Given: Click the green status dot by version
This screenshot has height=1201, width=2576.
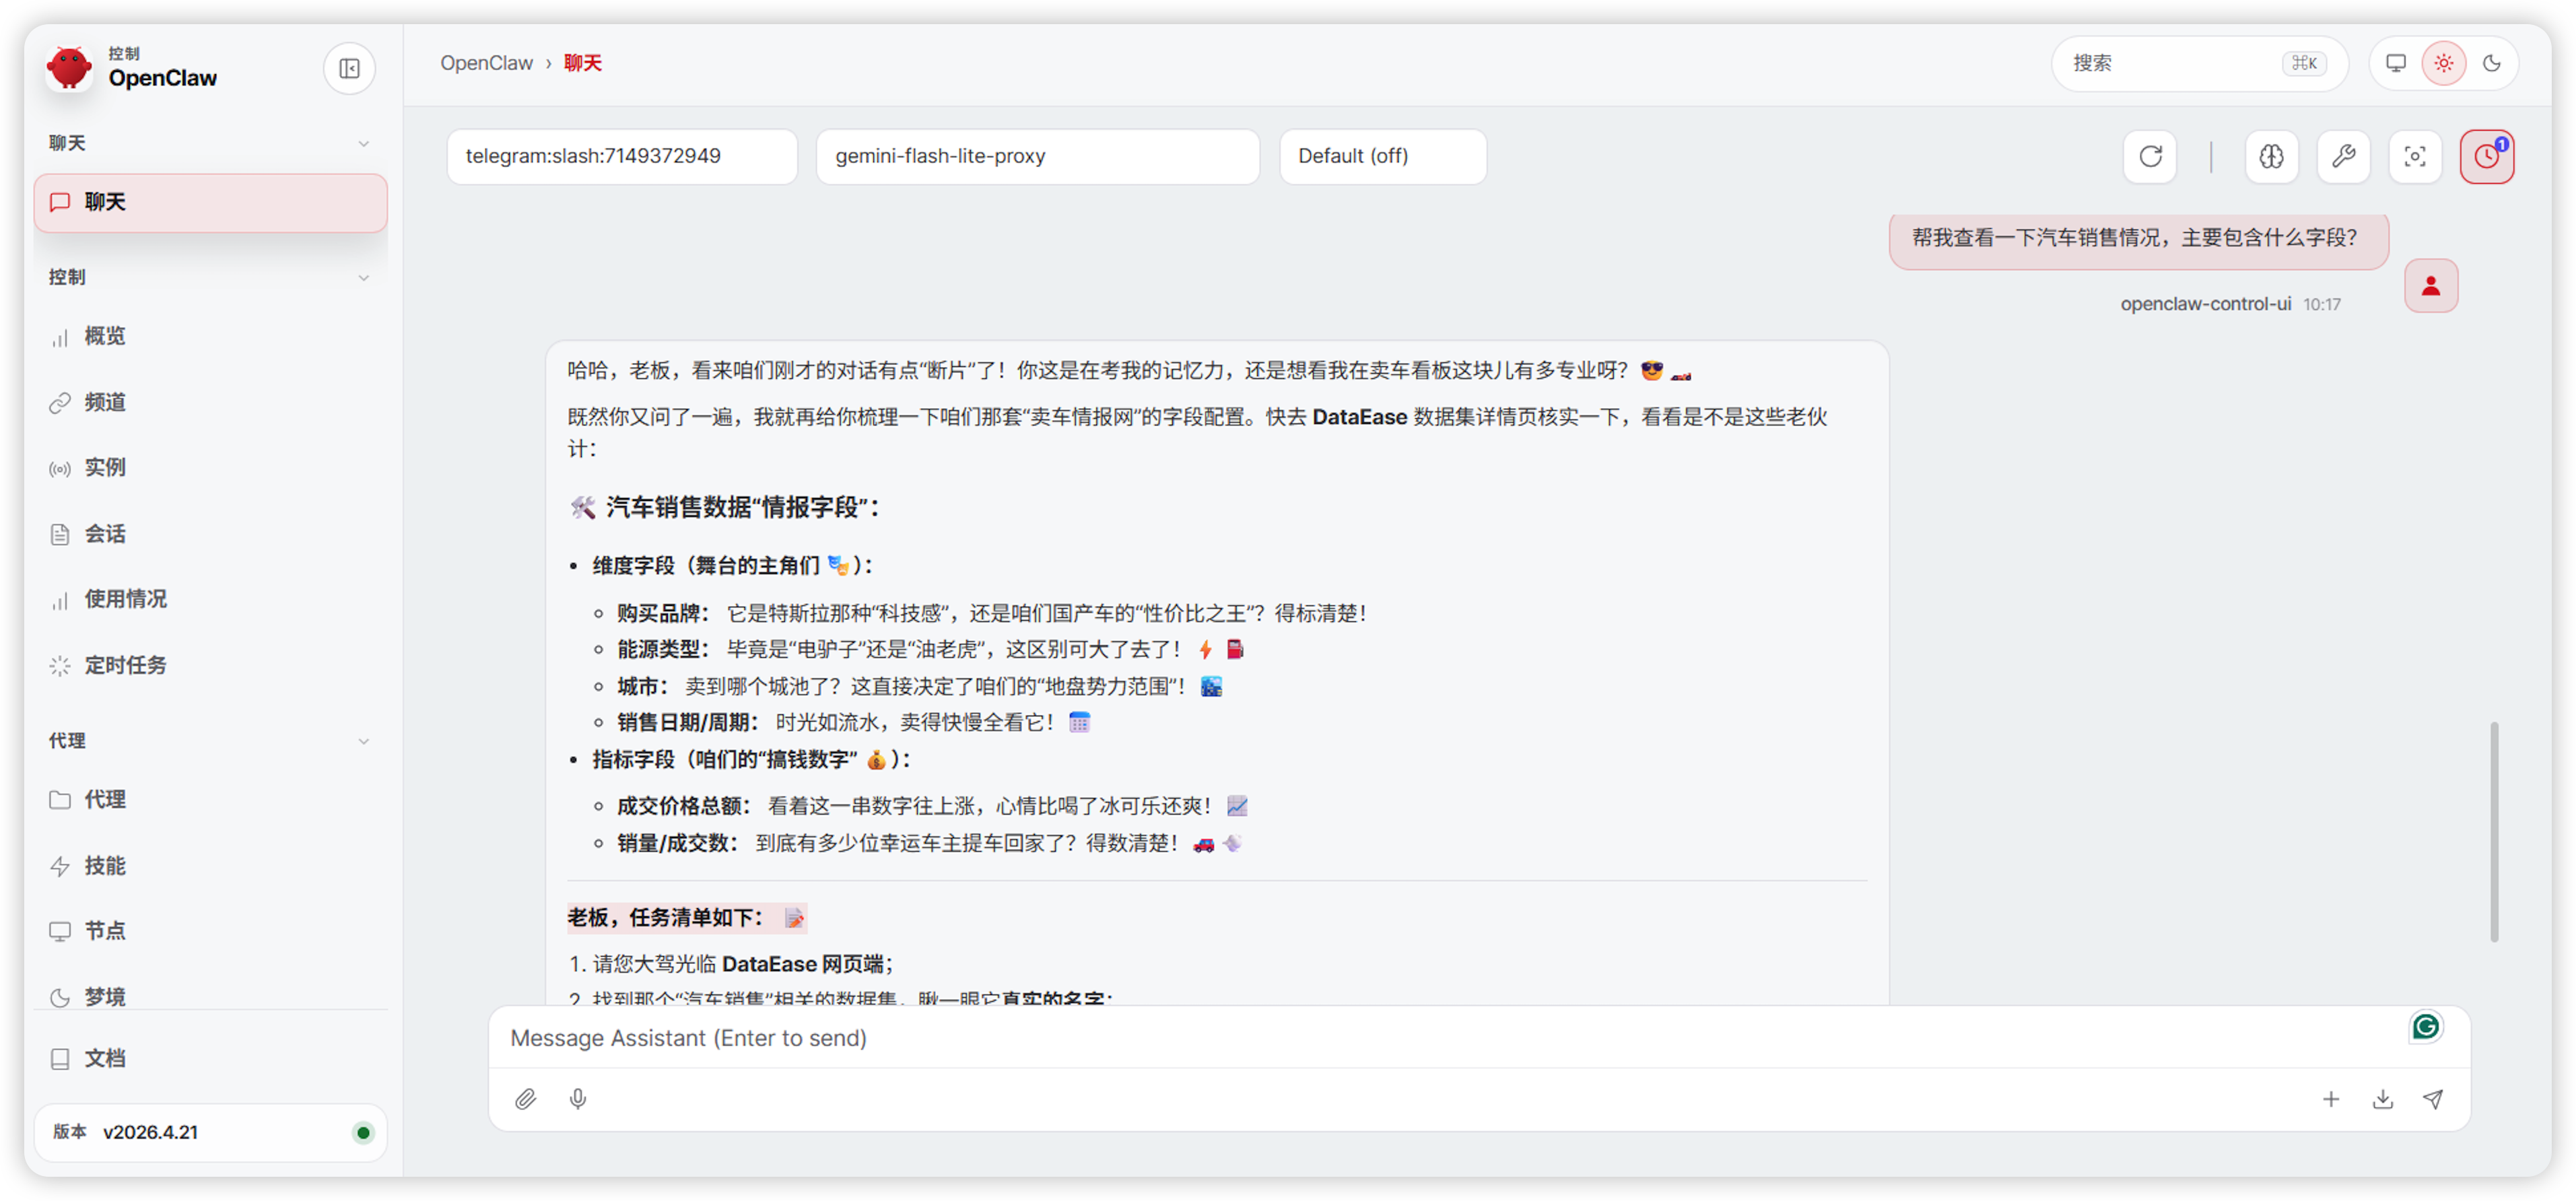Looking at the screenshot, I should pyautogui.click(x=363, y=1132).
